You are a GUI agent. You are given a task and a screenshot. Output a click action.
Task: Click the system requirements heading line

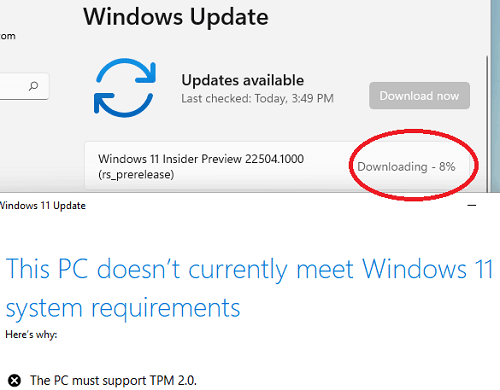click(x=123, y=309)
